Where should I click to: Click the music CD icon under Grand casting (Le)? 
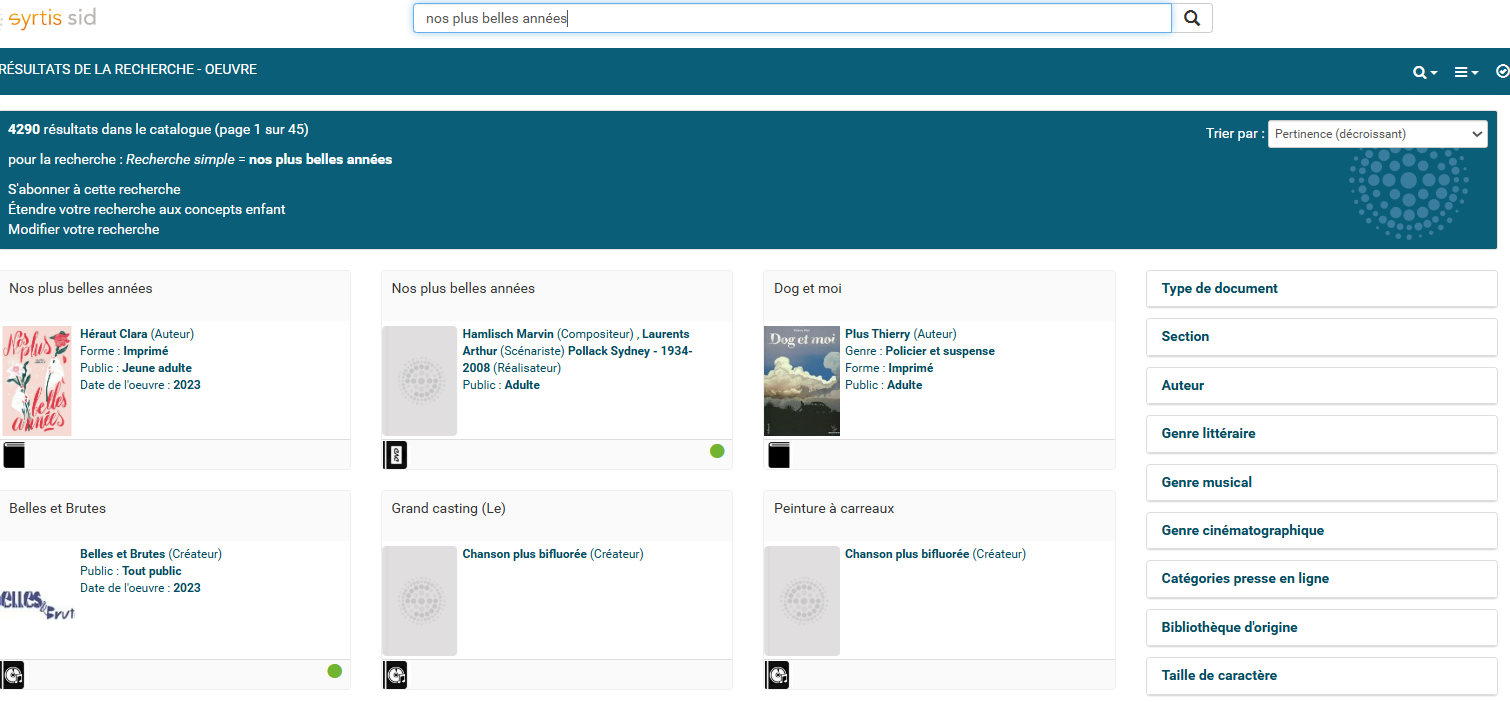tap(395, 675)
